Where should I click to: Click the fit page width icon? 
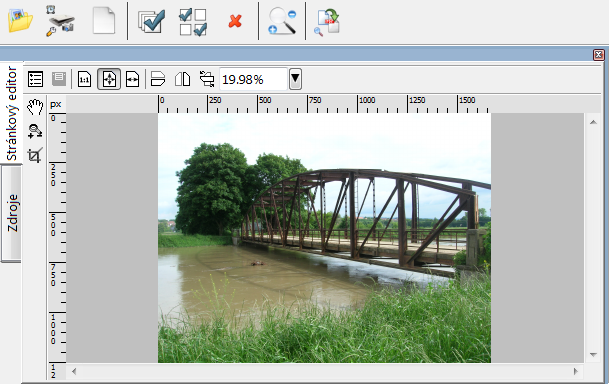[x=132, y=79]
